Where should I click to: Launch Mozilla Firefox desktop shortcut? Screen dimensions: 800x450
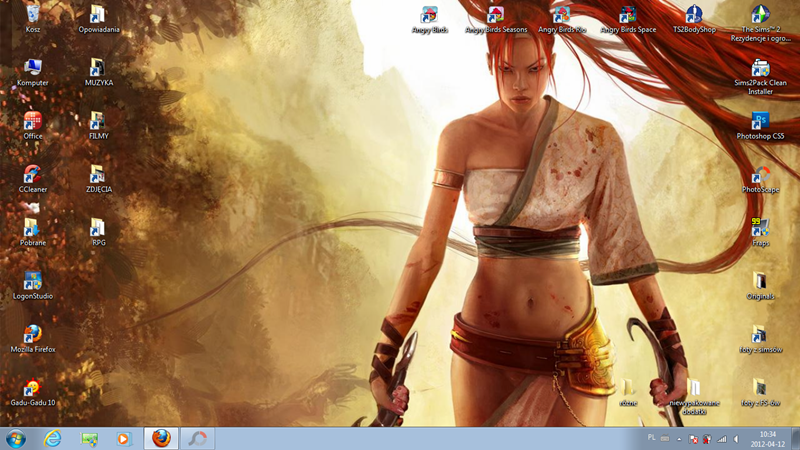(x=33, y=339)
